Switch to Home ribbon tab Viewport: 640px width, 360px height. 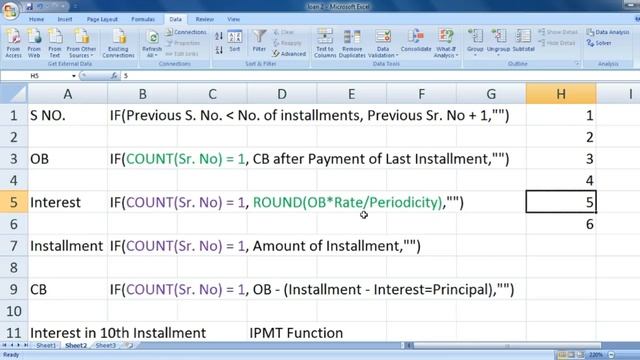(36, 19)
